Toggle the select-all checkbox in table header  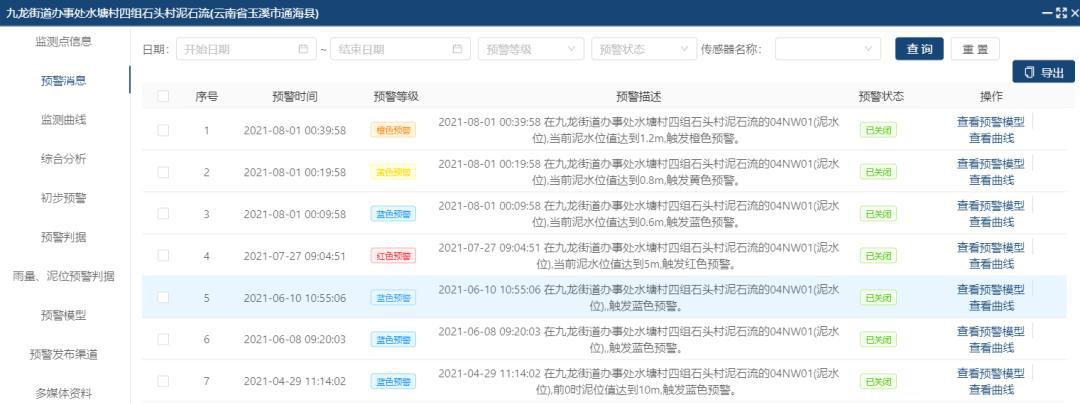point(163,96)
